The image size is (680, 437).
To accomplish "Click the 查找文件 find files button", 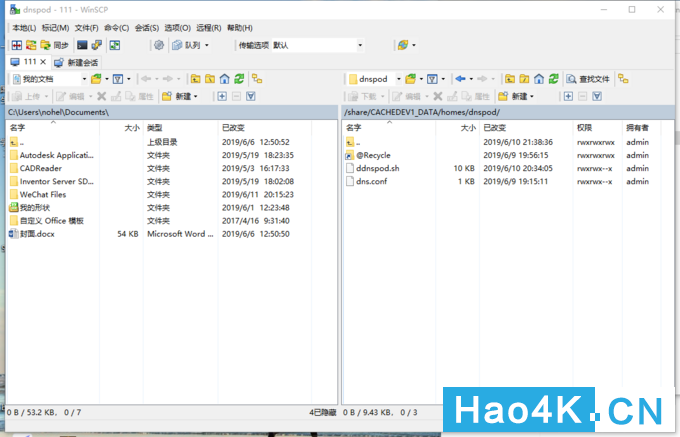I will [x=588, y=79].
